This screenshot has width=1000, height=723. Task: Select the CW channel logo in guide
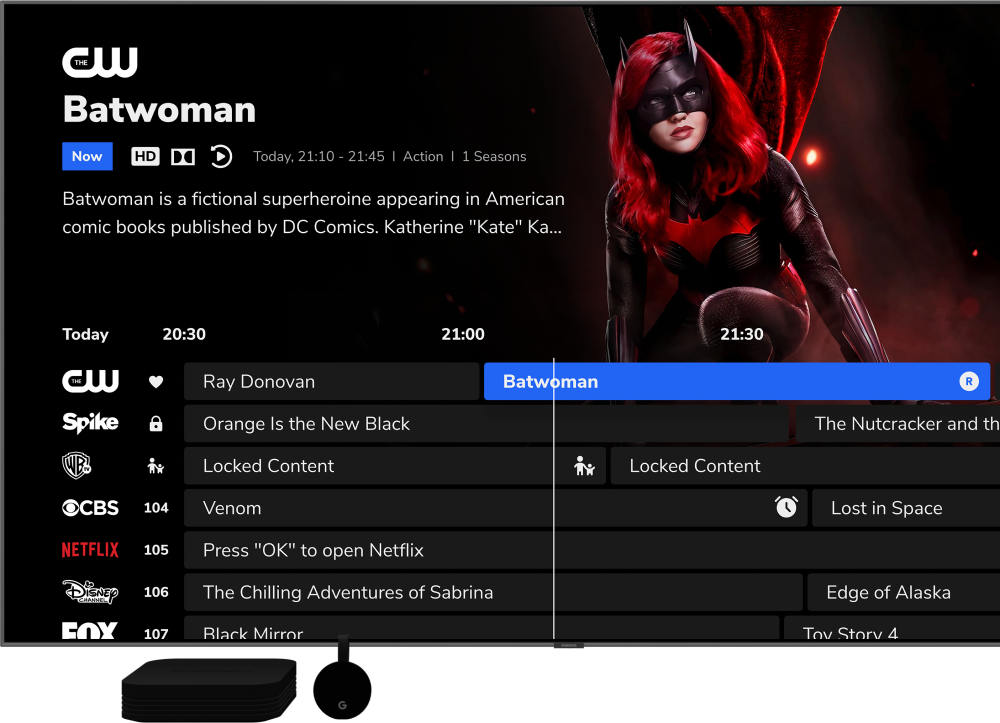90,381
